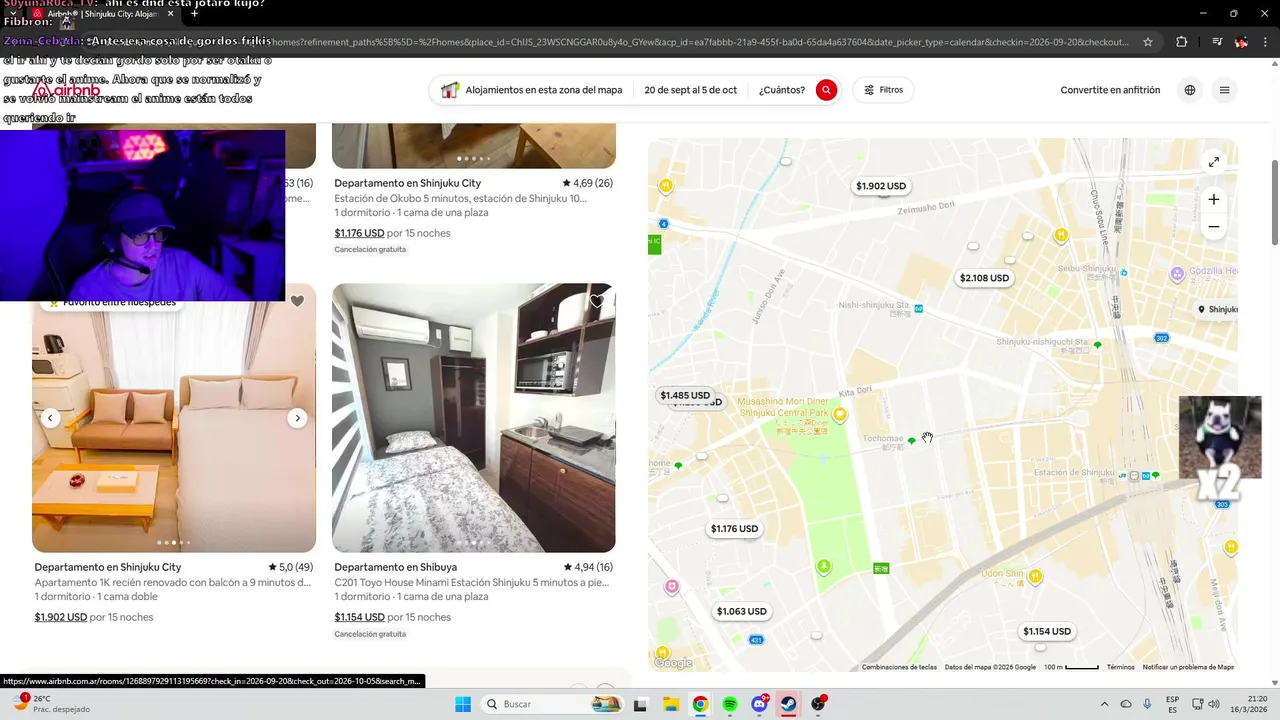Click the $1.154 USD listing price
The width and height of the screenshot is (1280, 720).
click(359, 617)
